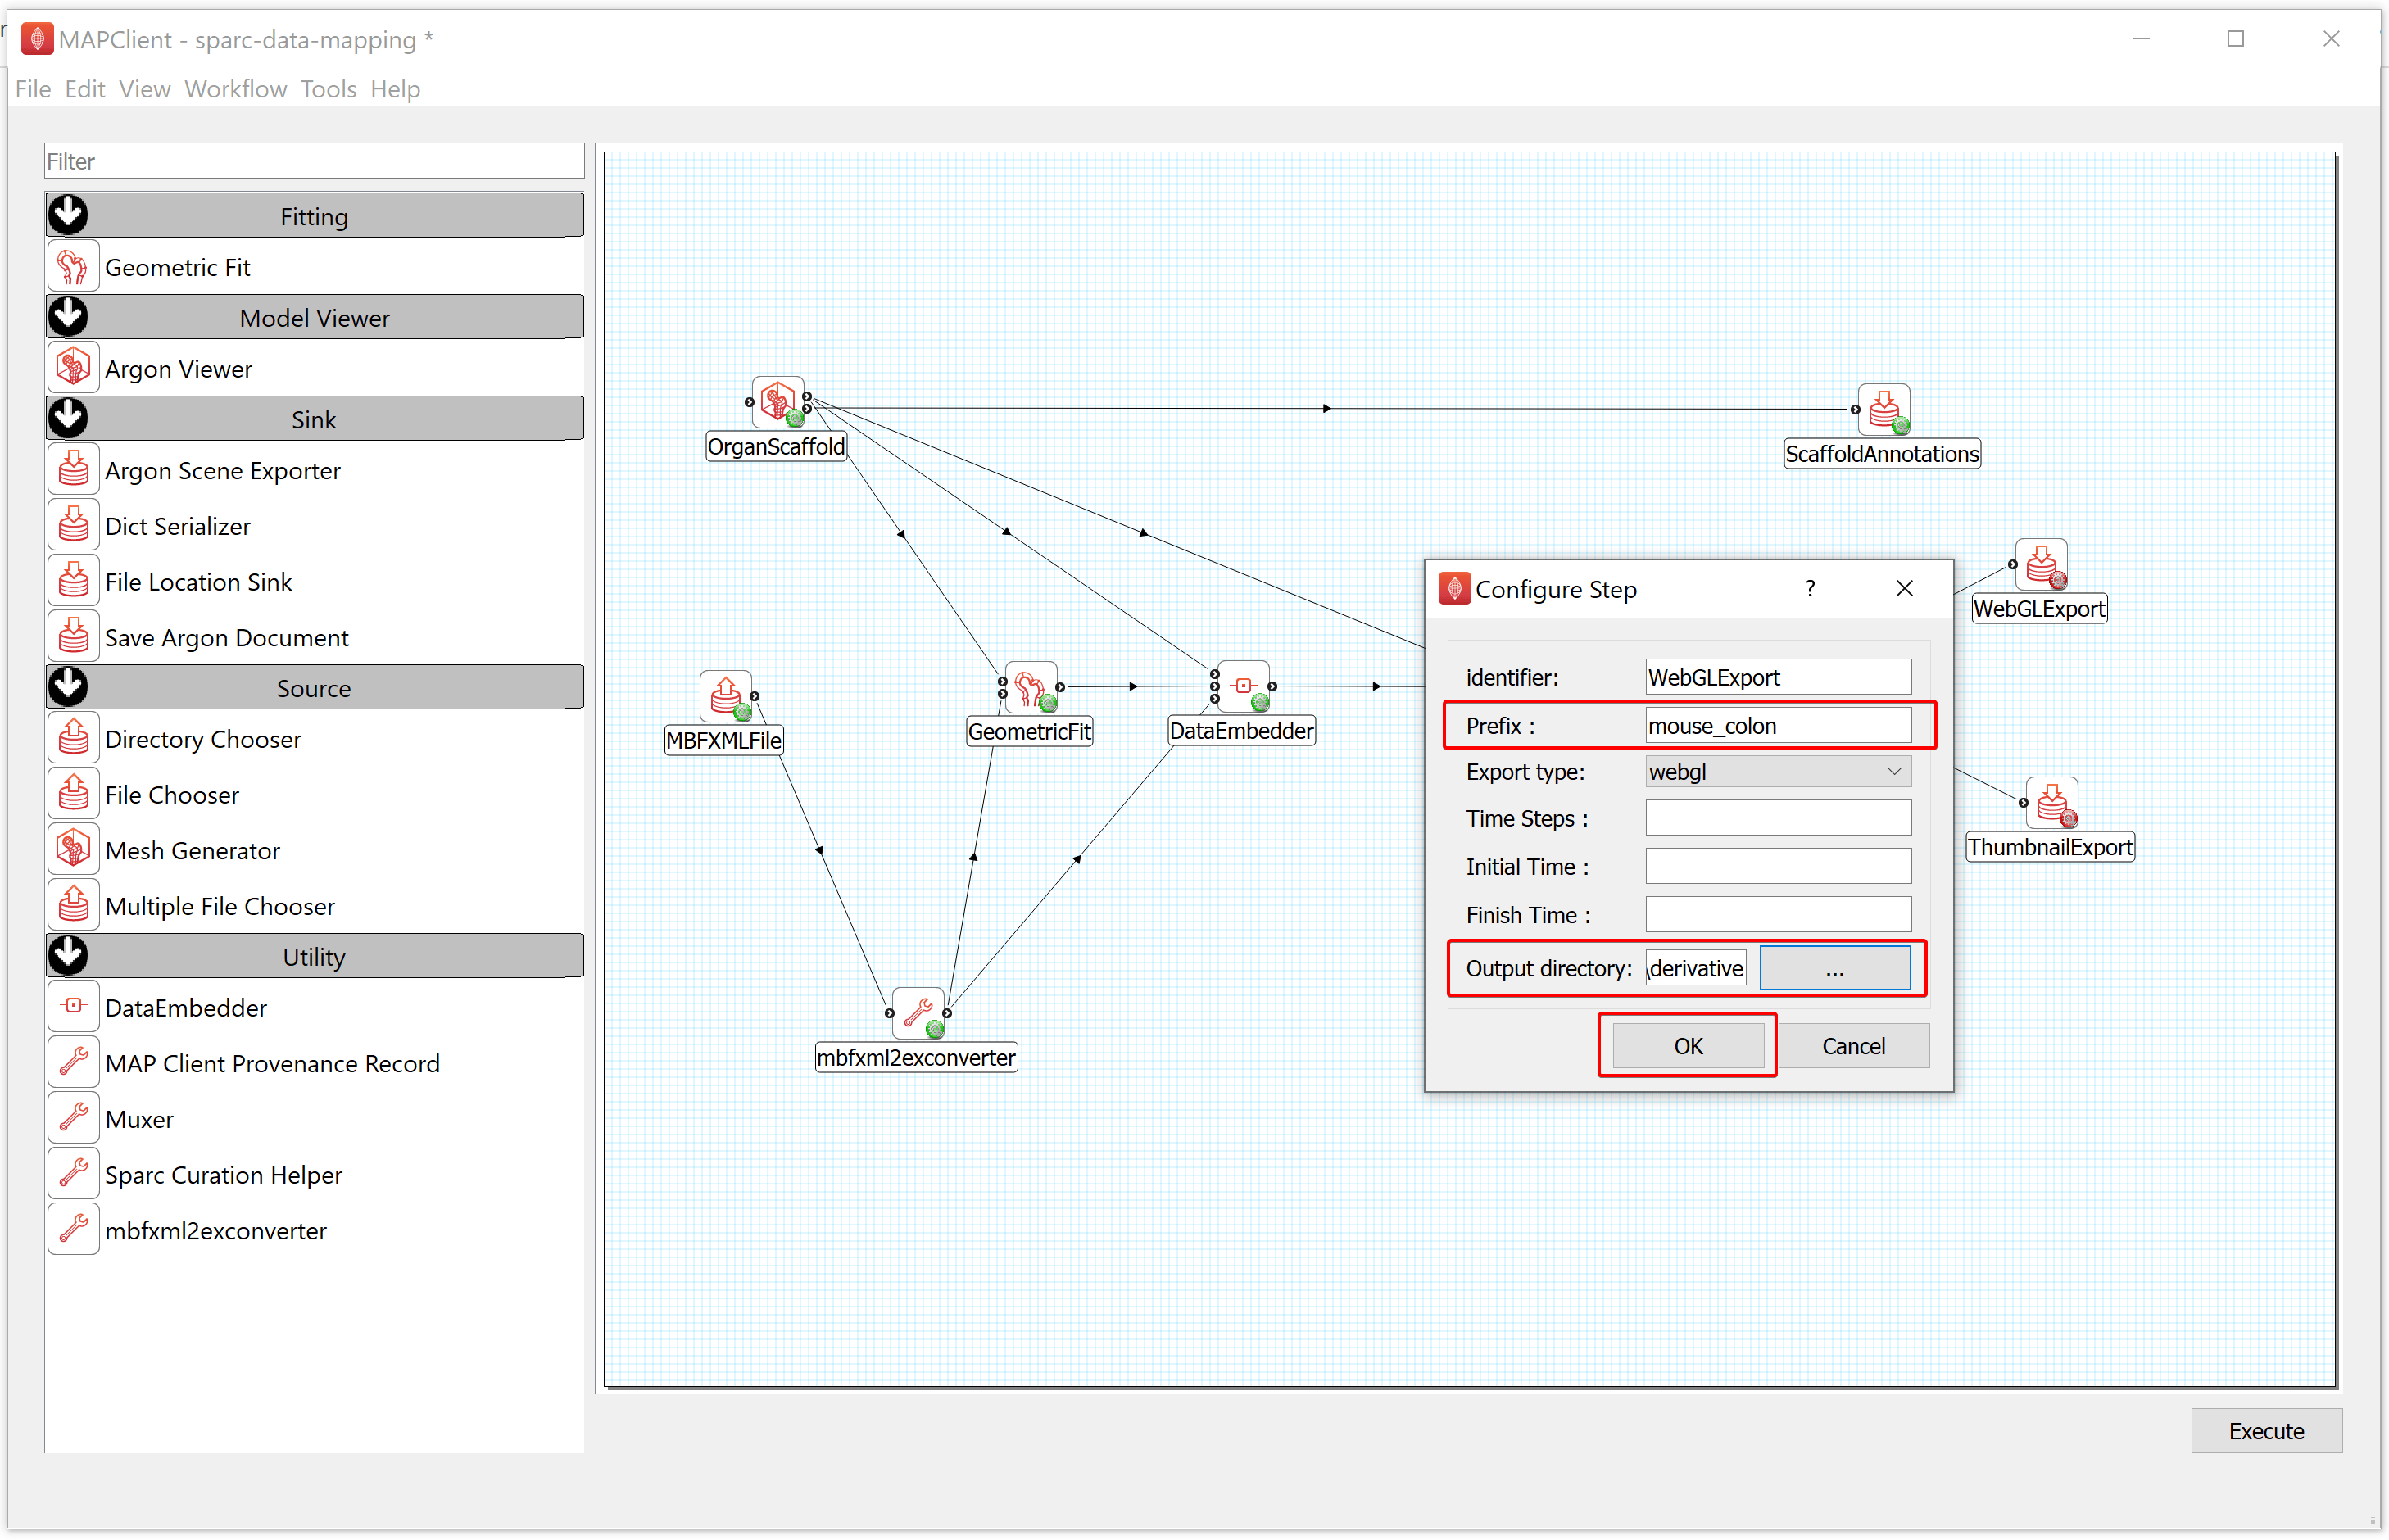Browse for output directory with ... button

[1835, 969]
